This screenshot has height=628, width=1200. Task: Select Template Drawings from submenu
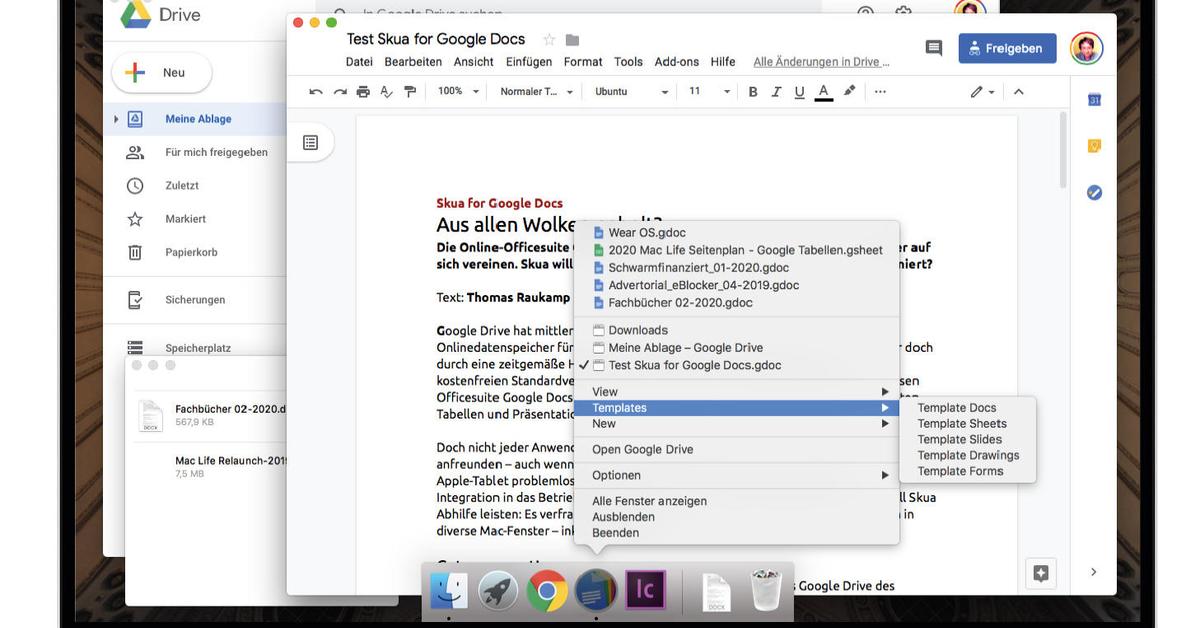click(968, 456)
